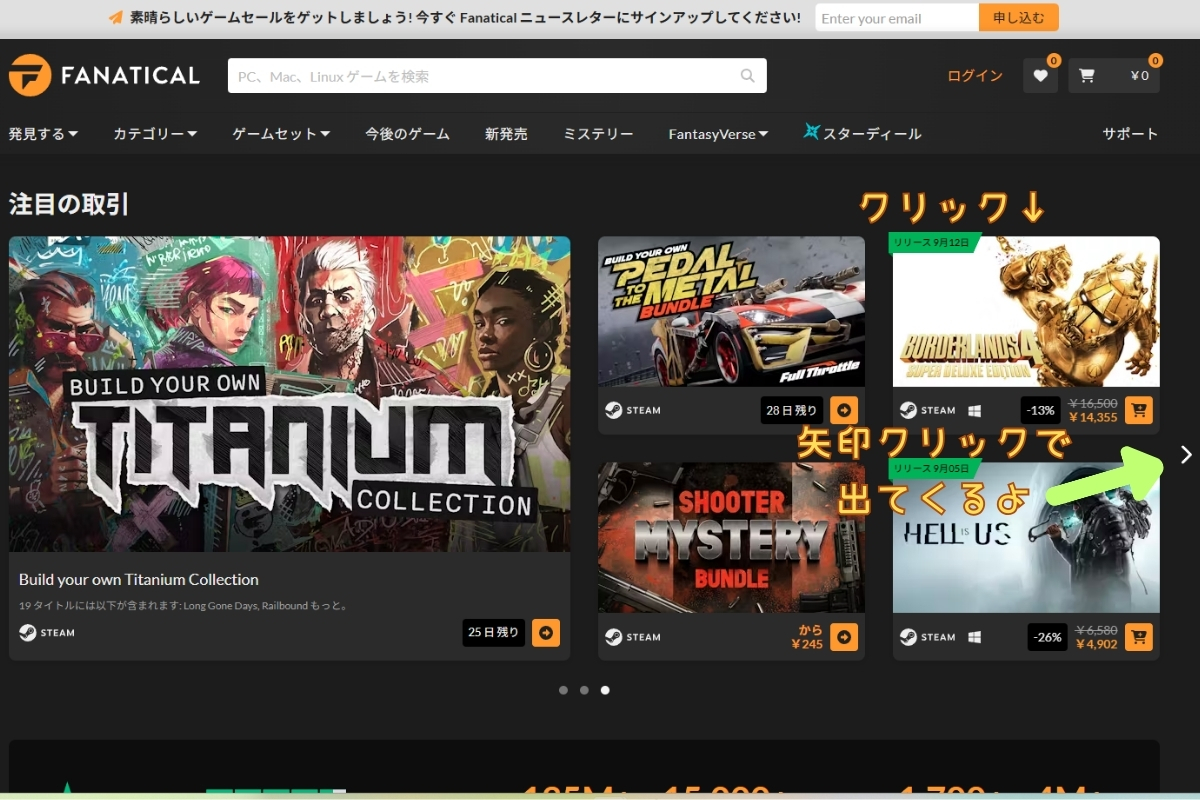Viewport: 1200px width, 800px height.
Task: Open the shopping cart showing ¥0
Action: pos(1114,76)
